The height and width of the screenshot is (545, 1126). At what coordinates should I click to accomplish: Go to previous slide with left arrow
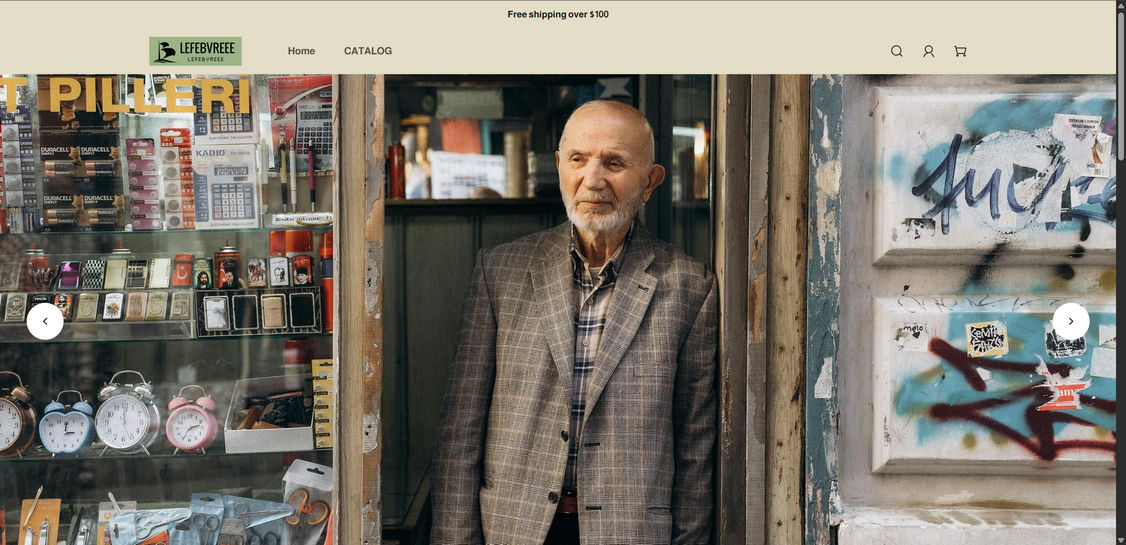[x=45, y=321]
